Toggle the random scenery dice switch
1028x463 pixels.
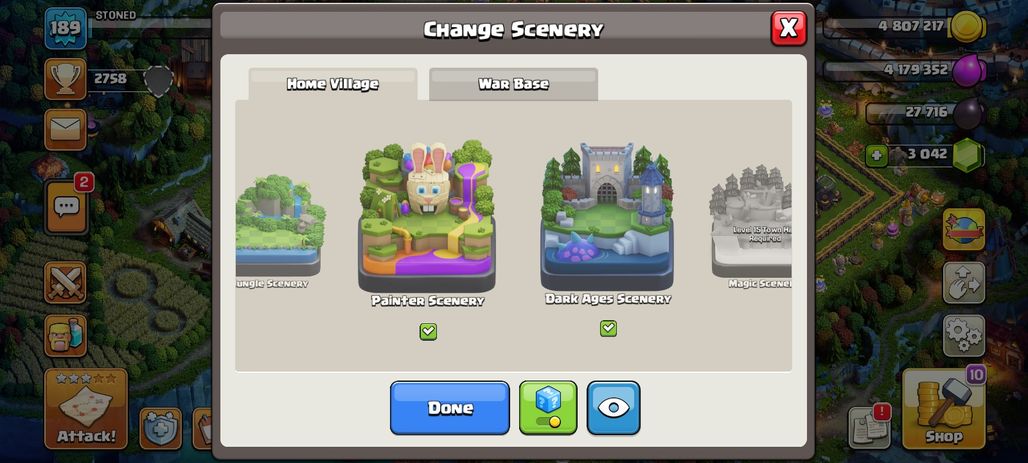[548, 407]
